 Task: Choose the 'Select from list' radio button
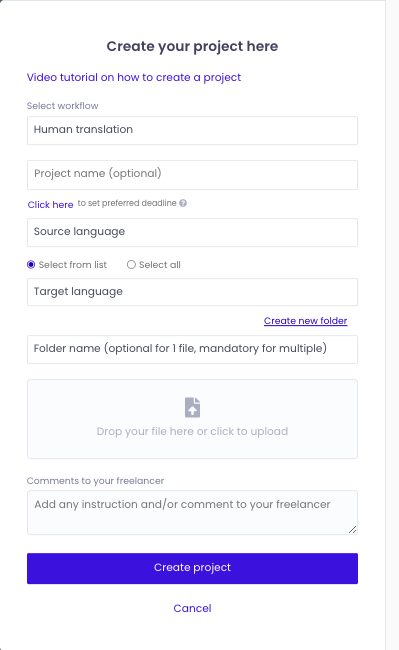tap(31, 264)
